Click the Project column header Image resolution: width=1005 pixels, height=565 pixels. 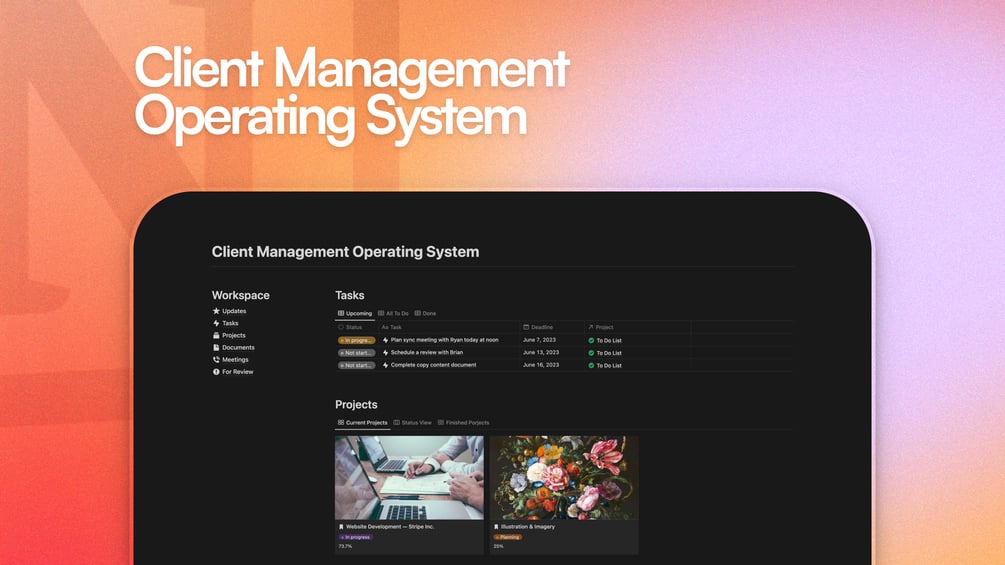click(x=601, y=327)
